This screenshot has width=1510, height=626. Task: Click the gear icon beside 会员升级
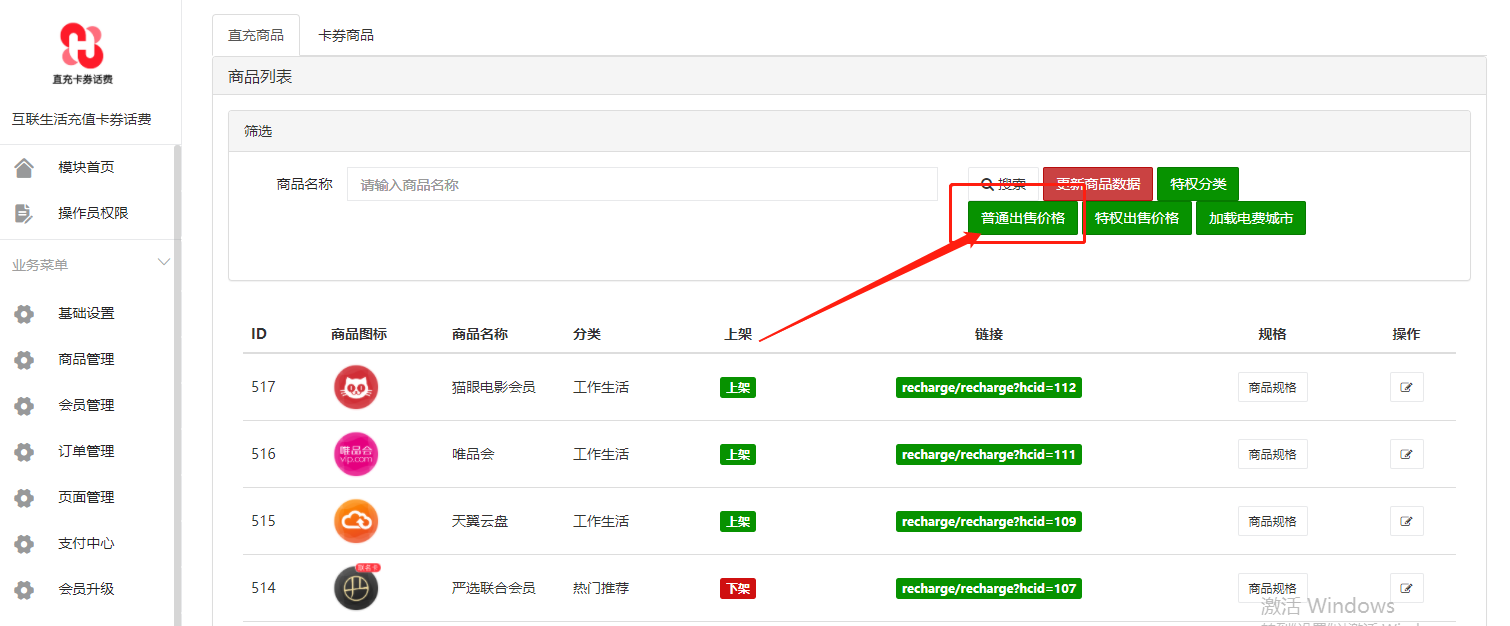tap(24, 590)
